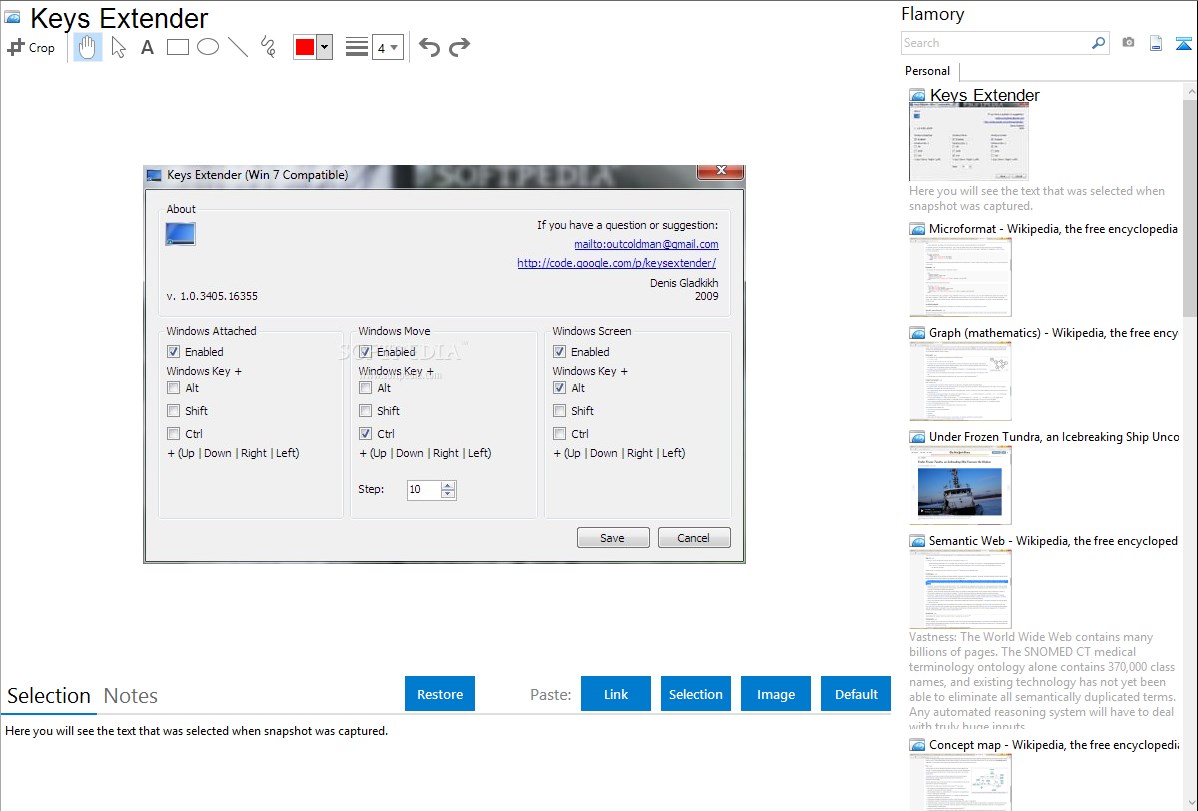Click the Step spinner up arrow

click(x=448, y=485)
